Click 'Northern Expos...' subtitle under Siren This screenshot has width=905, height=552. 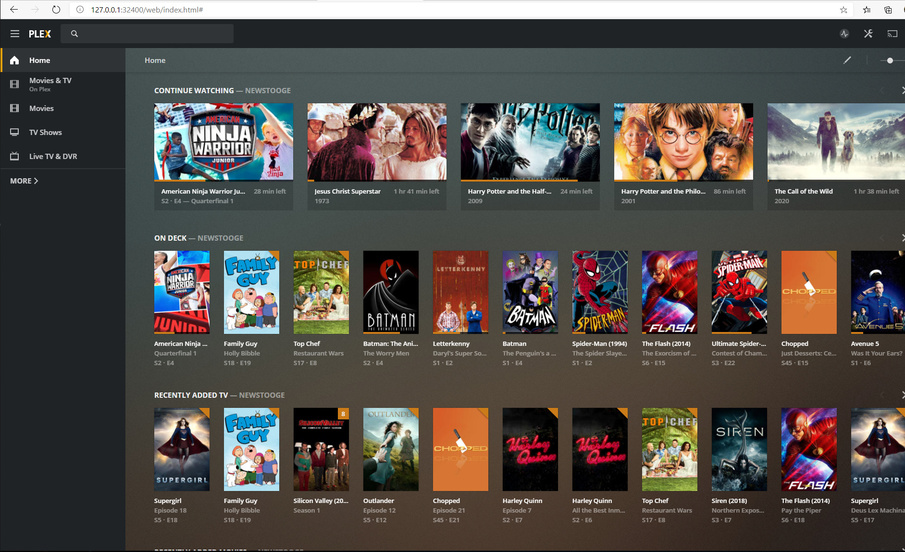(738, 510)
